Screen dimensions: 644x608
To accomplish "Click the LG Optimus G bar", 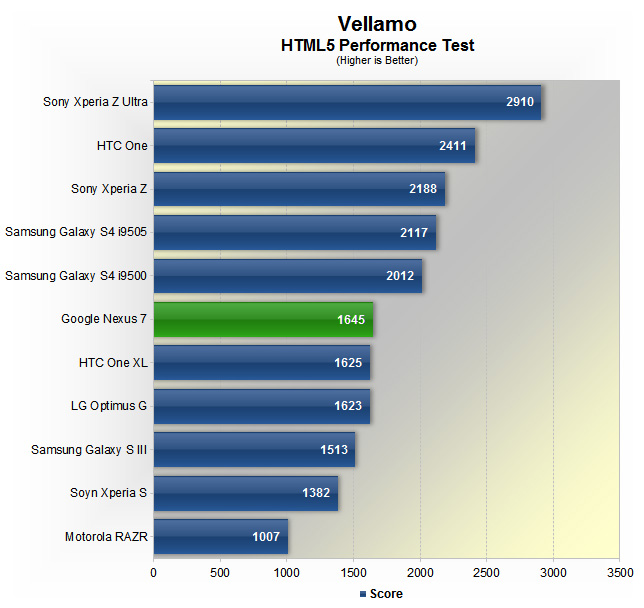I will tap(261, 406).
